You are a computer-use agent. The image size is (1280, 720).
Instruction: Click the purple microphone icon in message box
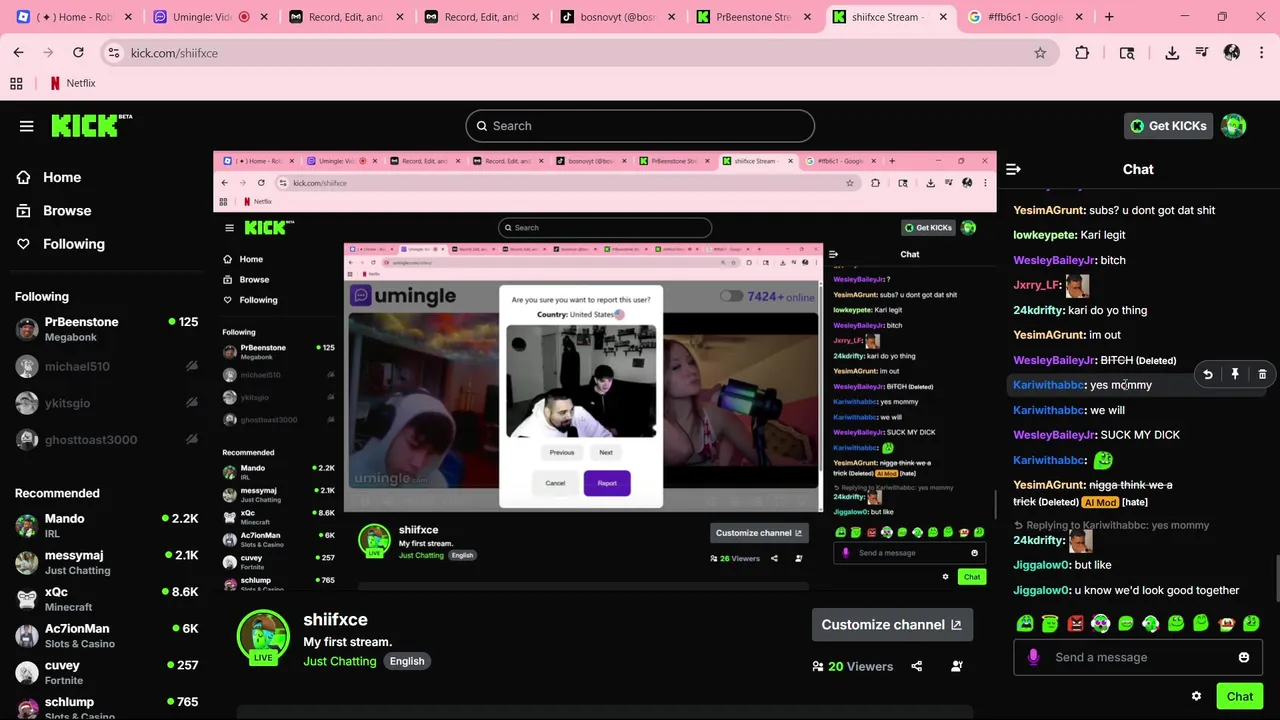pyautogui.click(x=1033, y=657)
